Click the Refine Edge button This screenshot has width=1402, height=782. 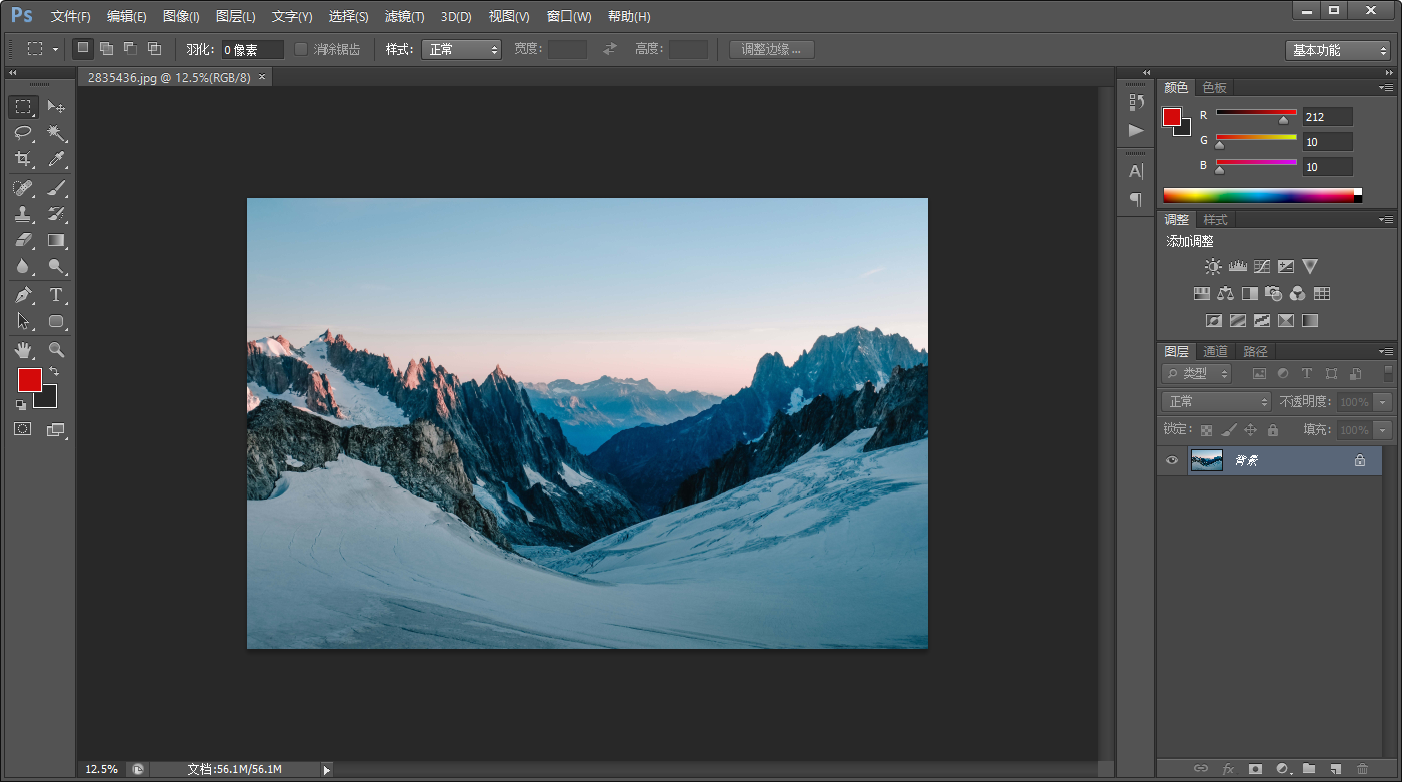[x=771, y=49]
